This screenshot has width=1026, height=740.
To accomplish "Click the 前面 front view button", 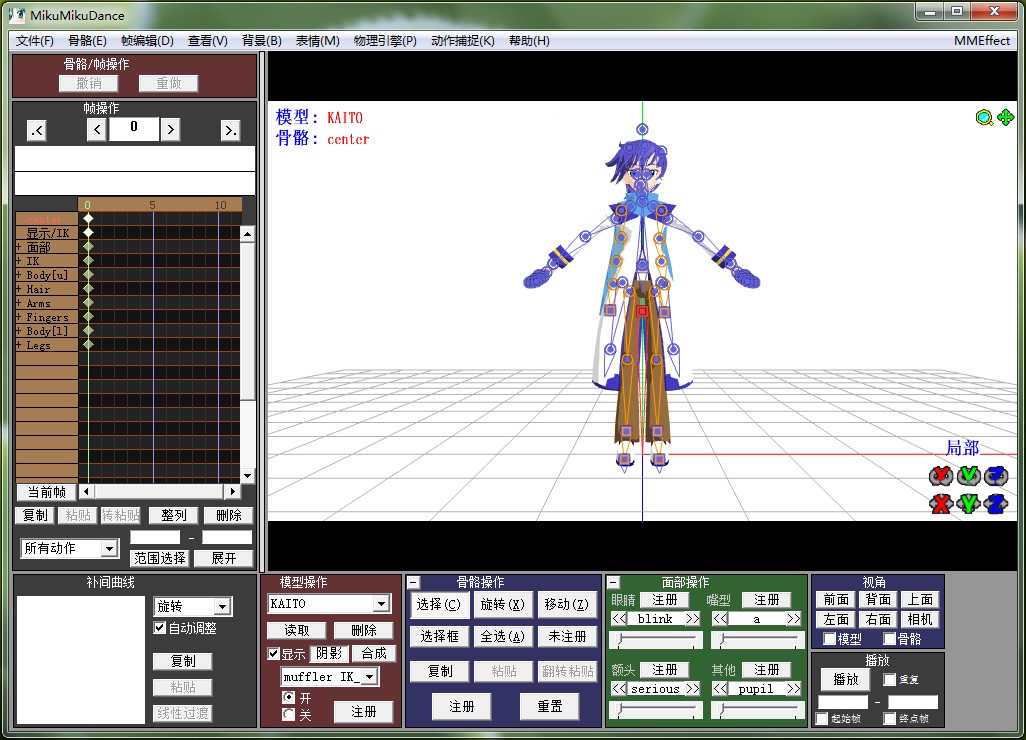I will (x=836, y=599).
